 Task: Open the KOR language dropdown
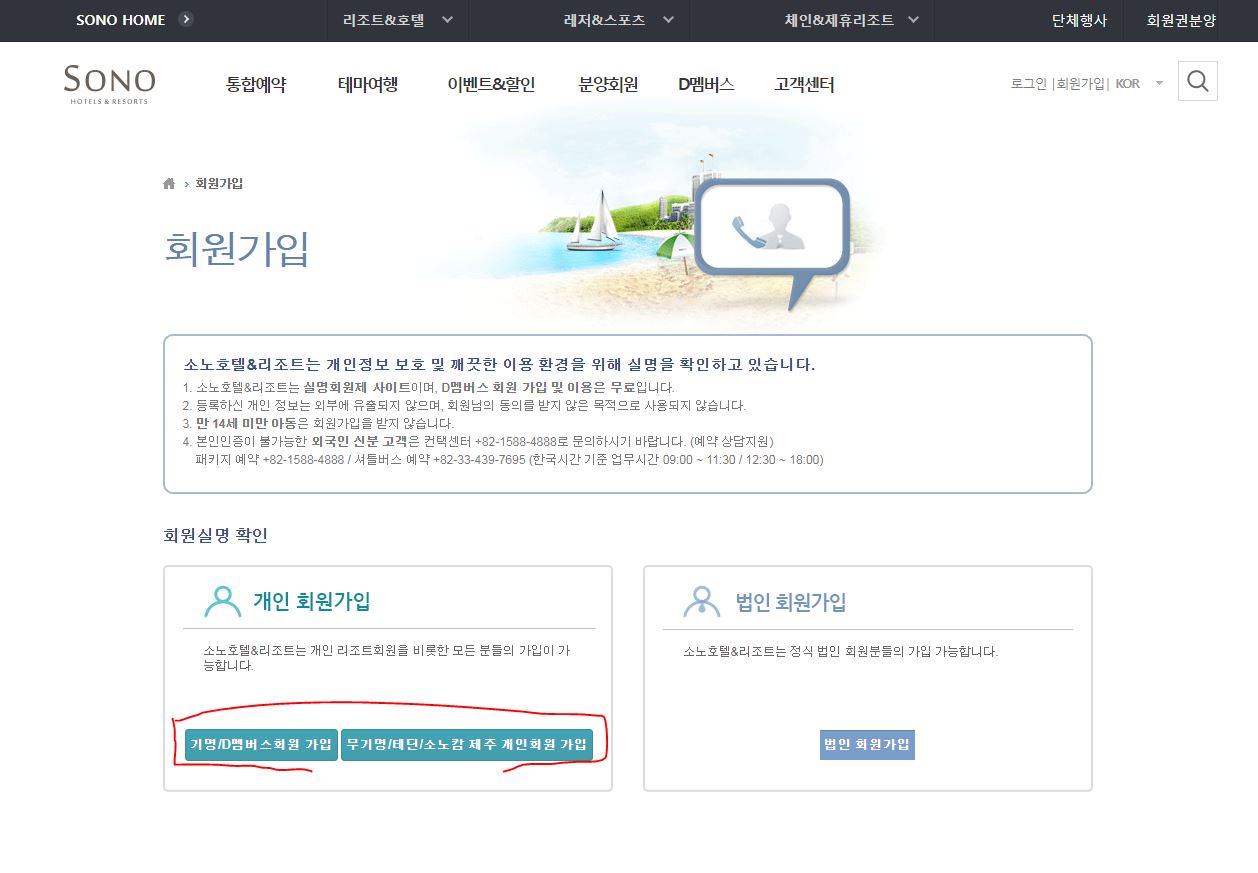tap(1139, 84)
